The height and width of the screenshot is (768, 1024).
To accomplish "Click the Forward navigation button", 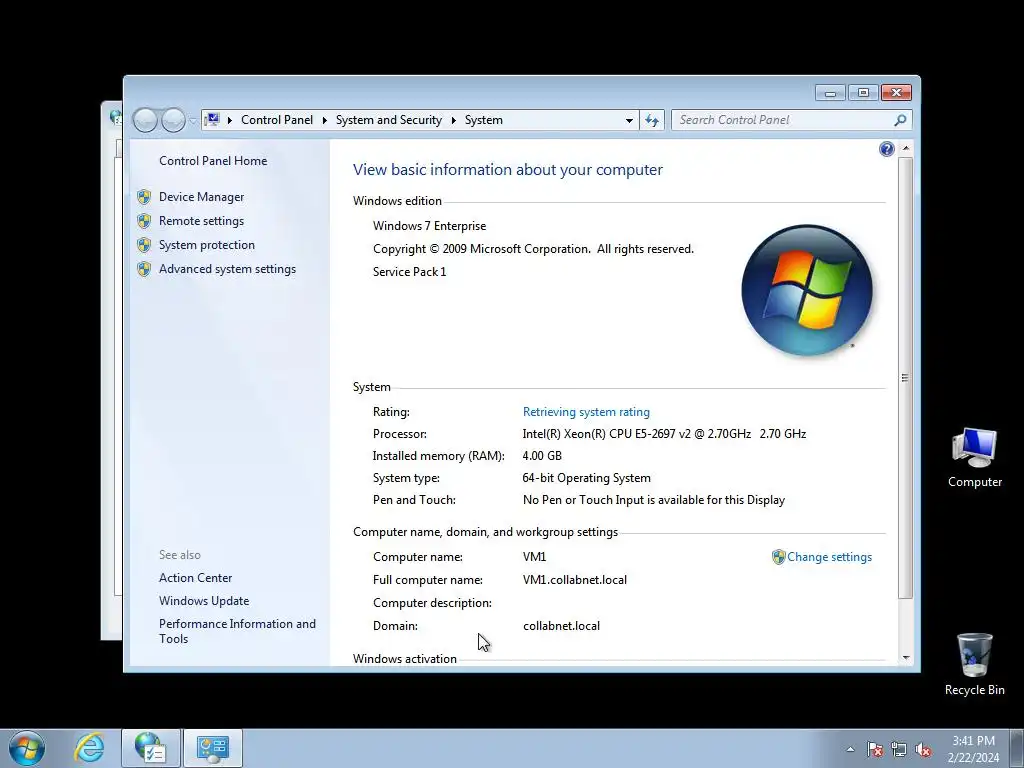I will point(173,120).
